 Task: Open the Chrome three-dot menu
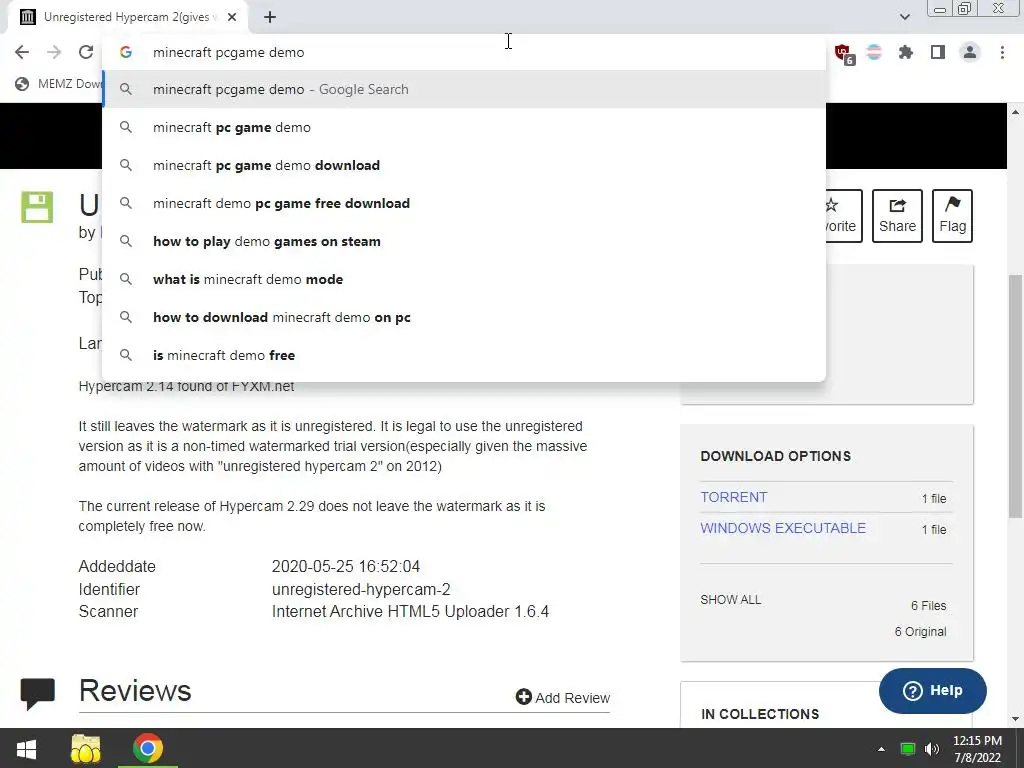tap(1002, 52)
